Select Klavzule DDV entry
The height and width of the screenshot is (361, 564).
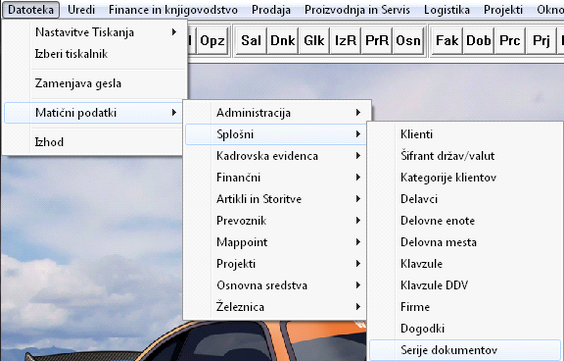click(465, 285)
